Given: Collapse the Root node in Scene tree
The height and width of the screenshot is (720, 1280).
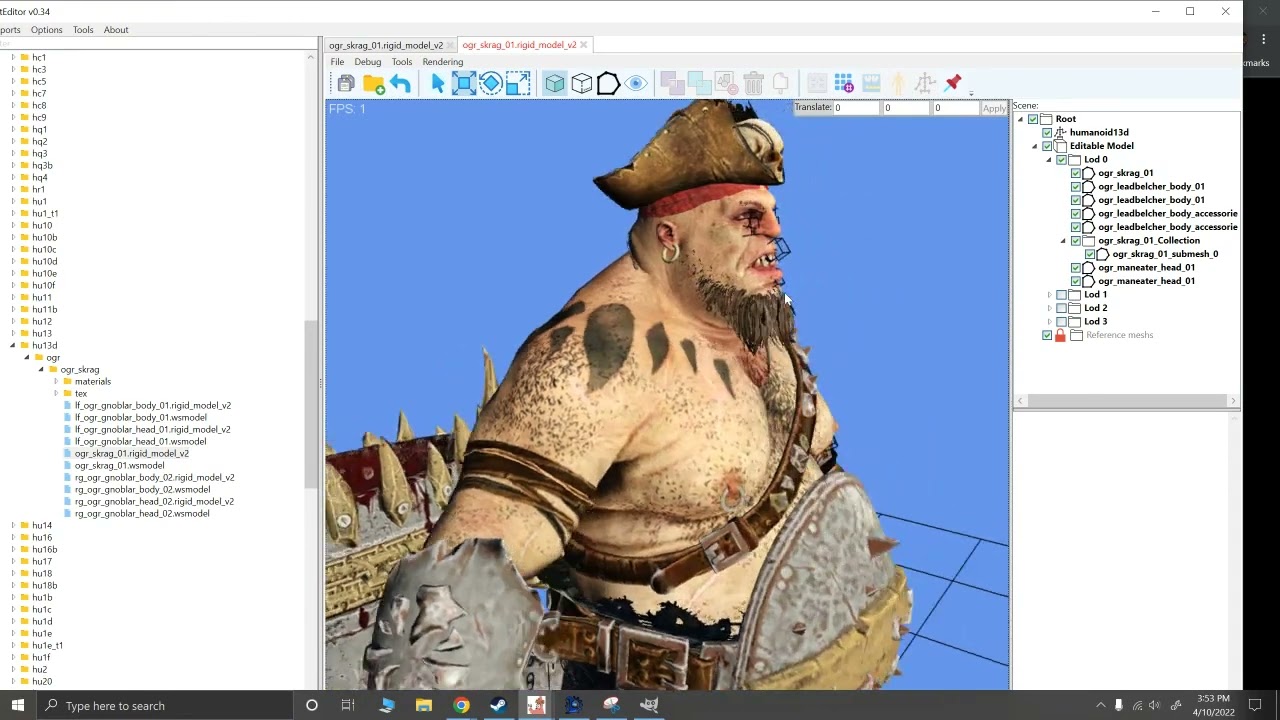Looking at the screenshot, I should pos(1021,119).
